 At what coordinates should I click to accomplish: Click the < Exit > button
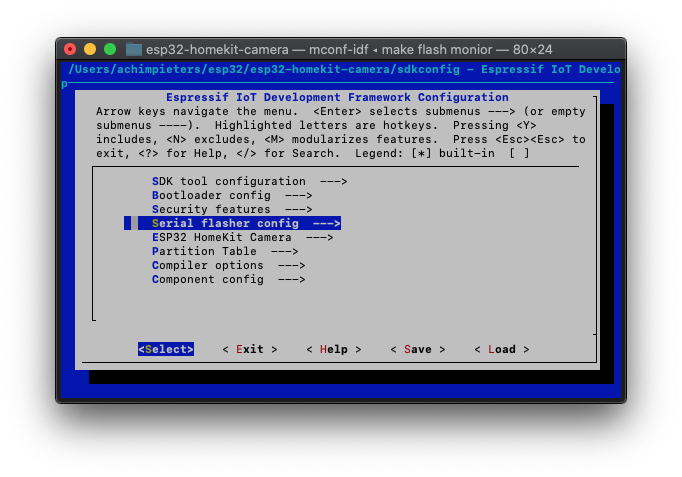(250, 349)
